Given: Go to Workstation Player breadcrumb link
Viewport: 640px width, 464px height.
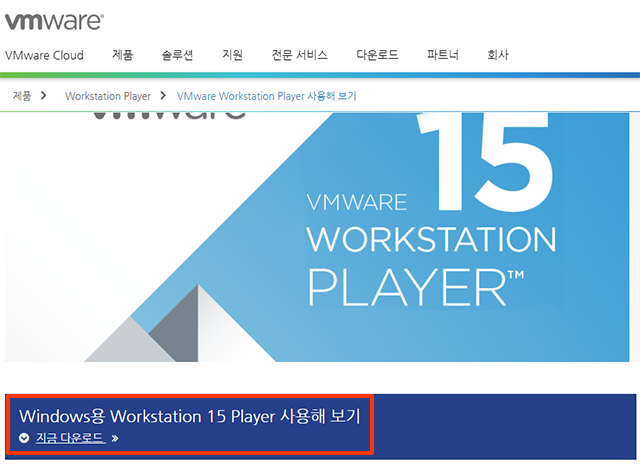Looking at the screenshot, I should tap(108, 96).
